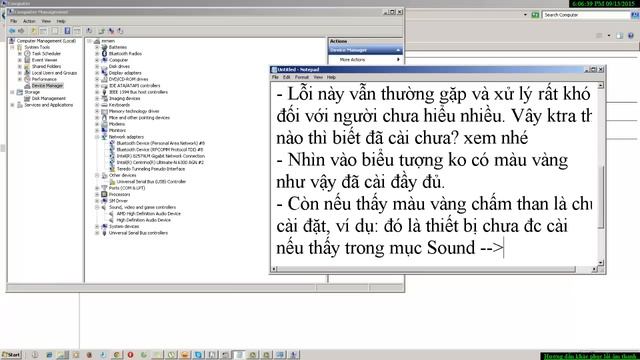
Task: Click the Start button on the taskbar
Action: point(11,355)
